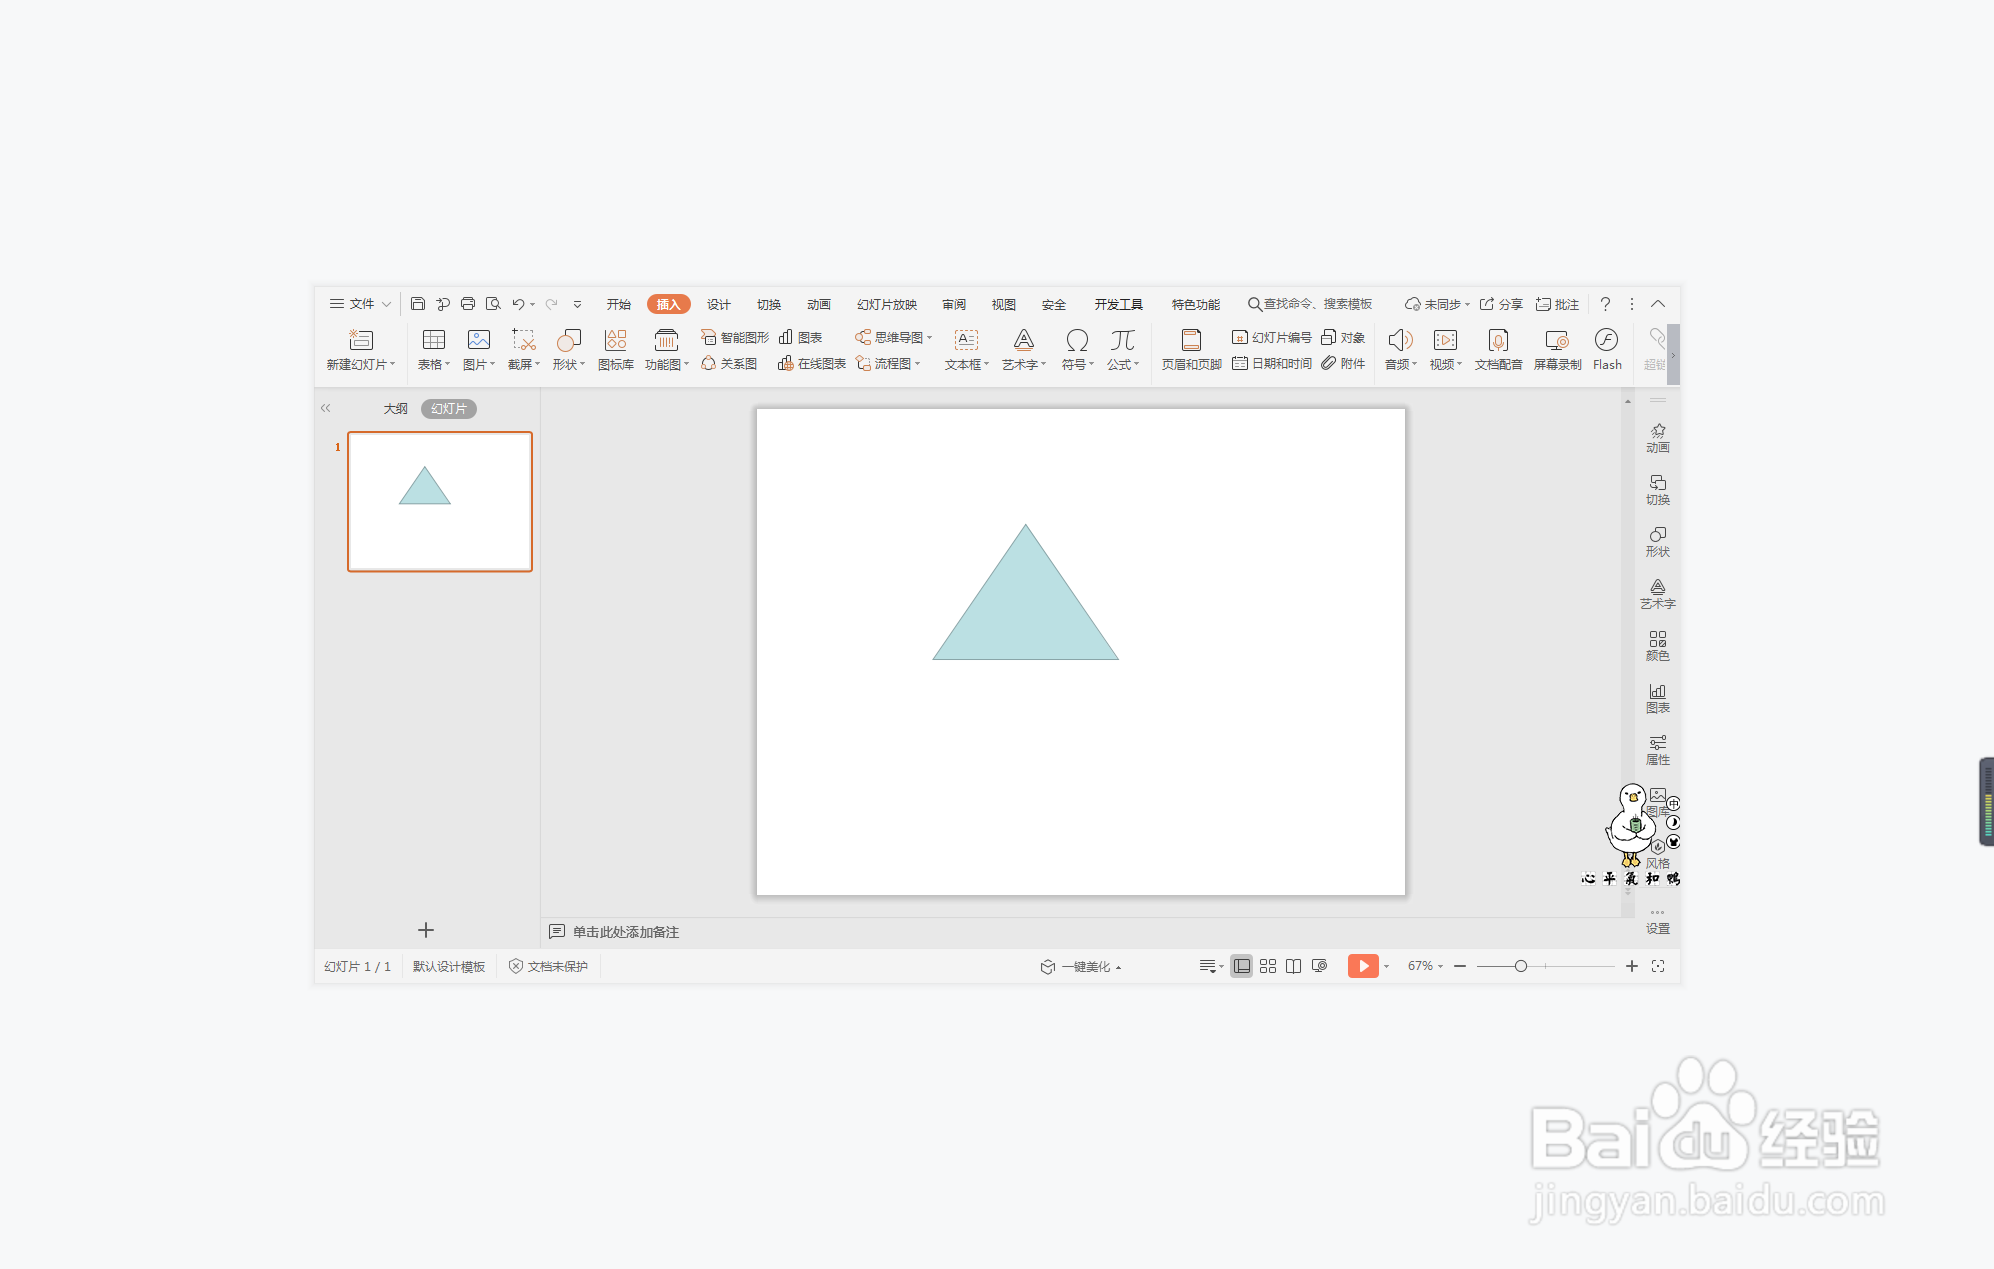1994x1269 pixels.
Task: Switch to the Design tab (设计)
Action: point(718,304)
